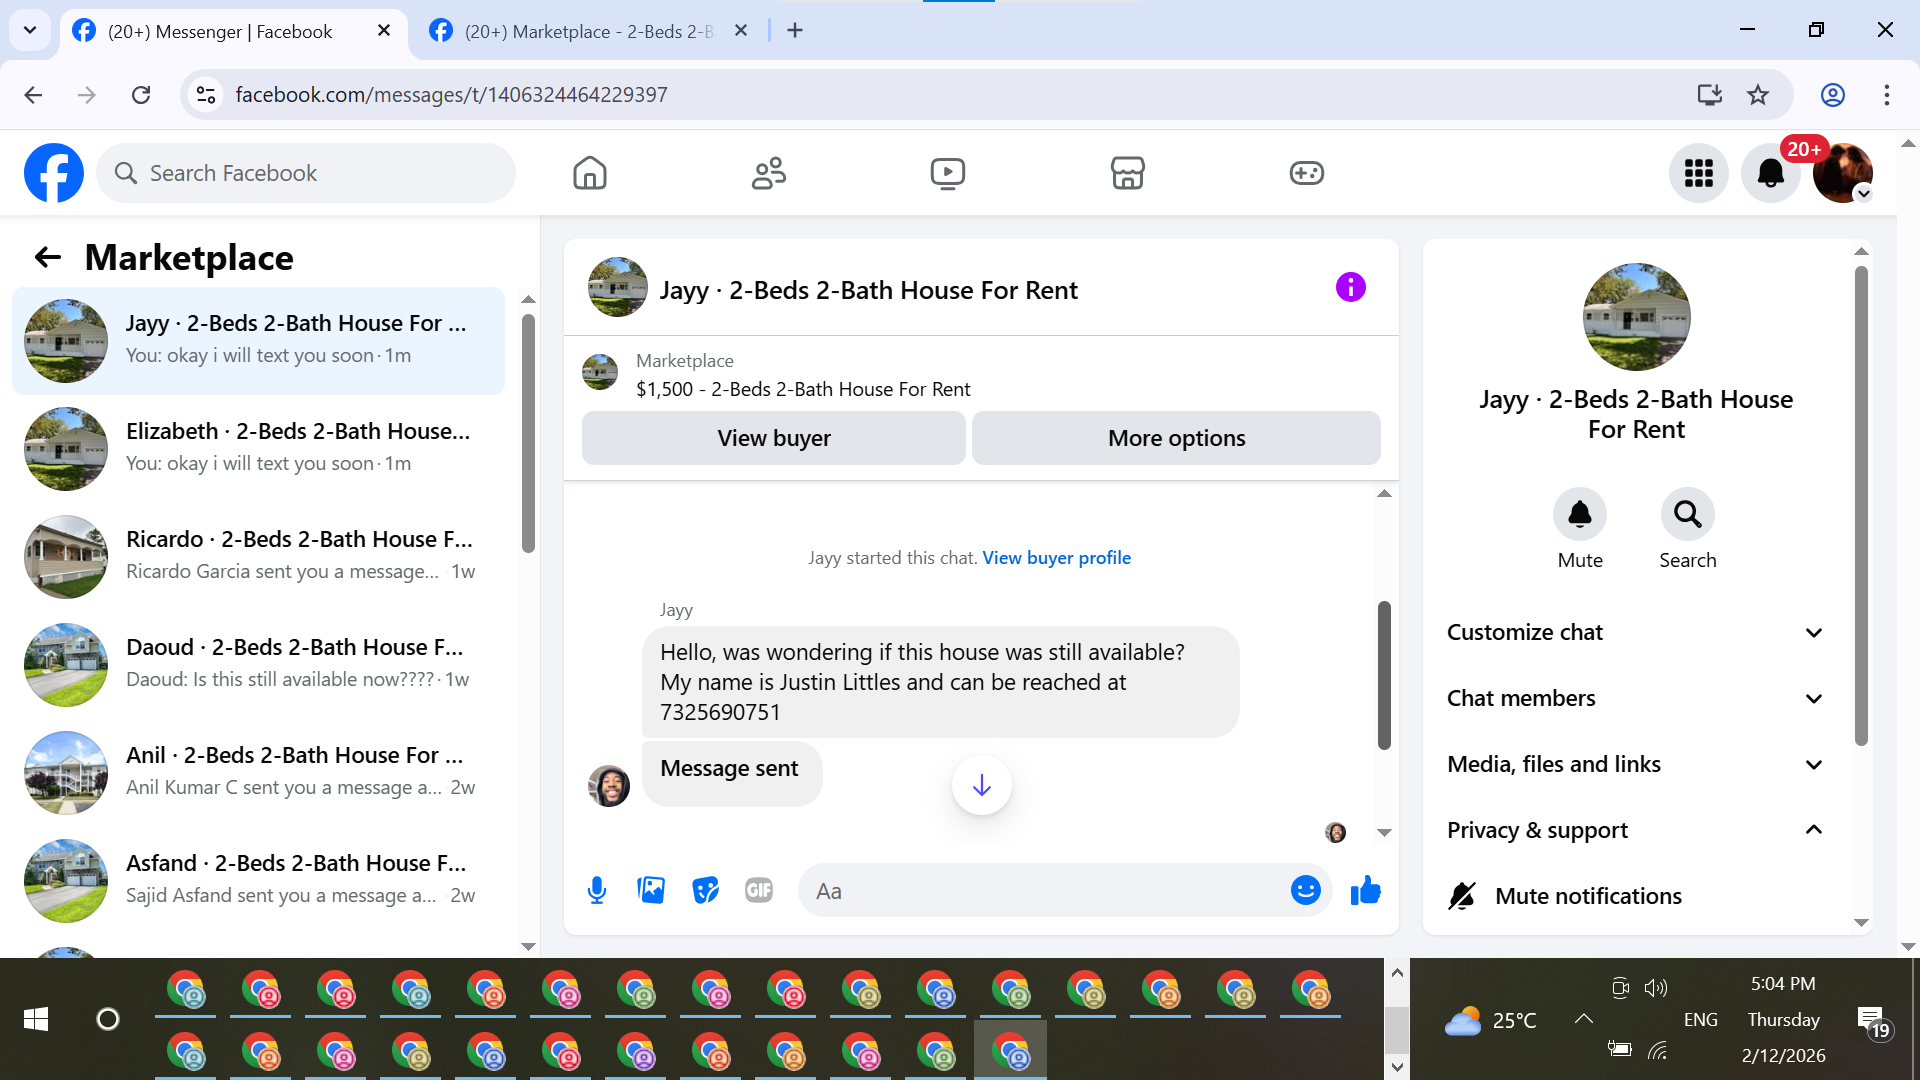Click the chat messages scrollbar thumb
Image resolution: width=1920 pixels, height=1080 pixels.
click(x=1384, y=675)
